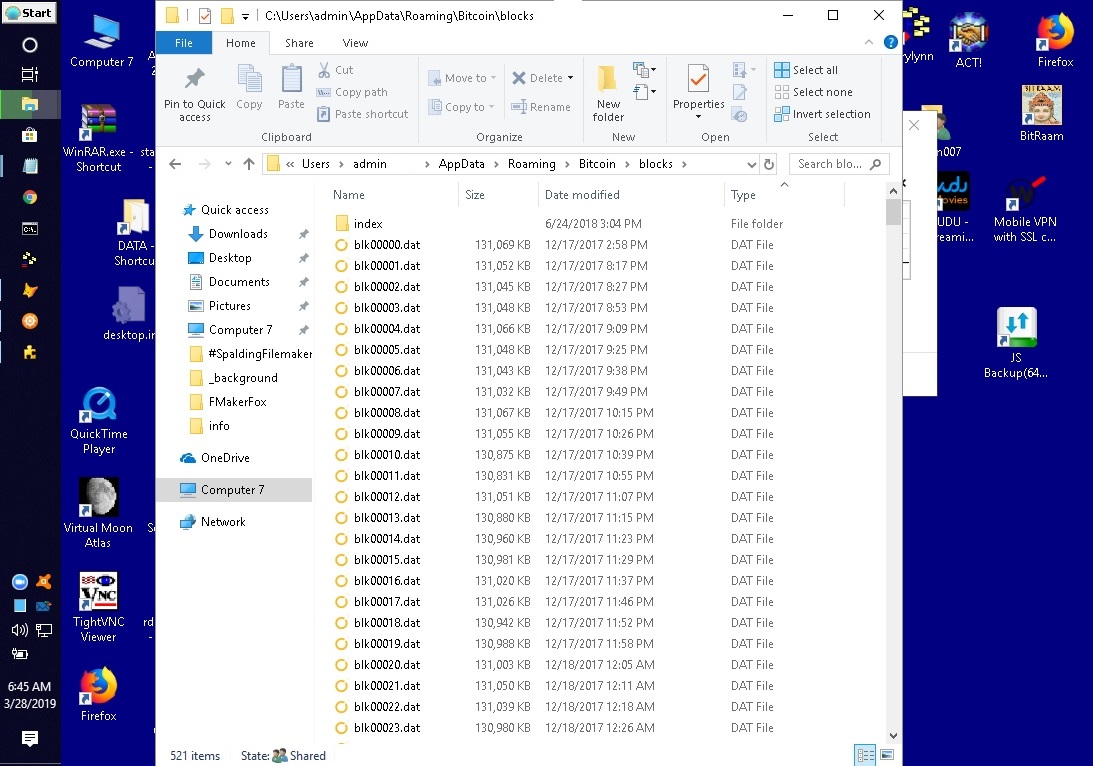The image size is (1093, 766).
Task: Switch to large thumbnails view in status bar
Action: [887, 755]
